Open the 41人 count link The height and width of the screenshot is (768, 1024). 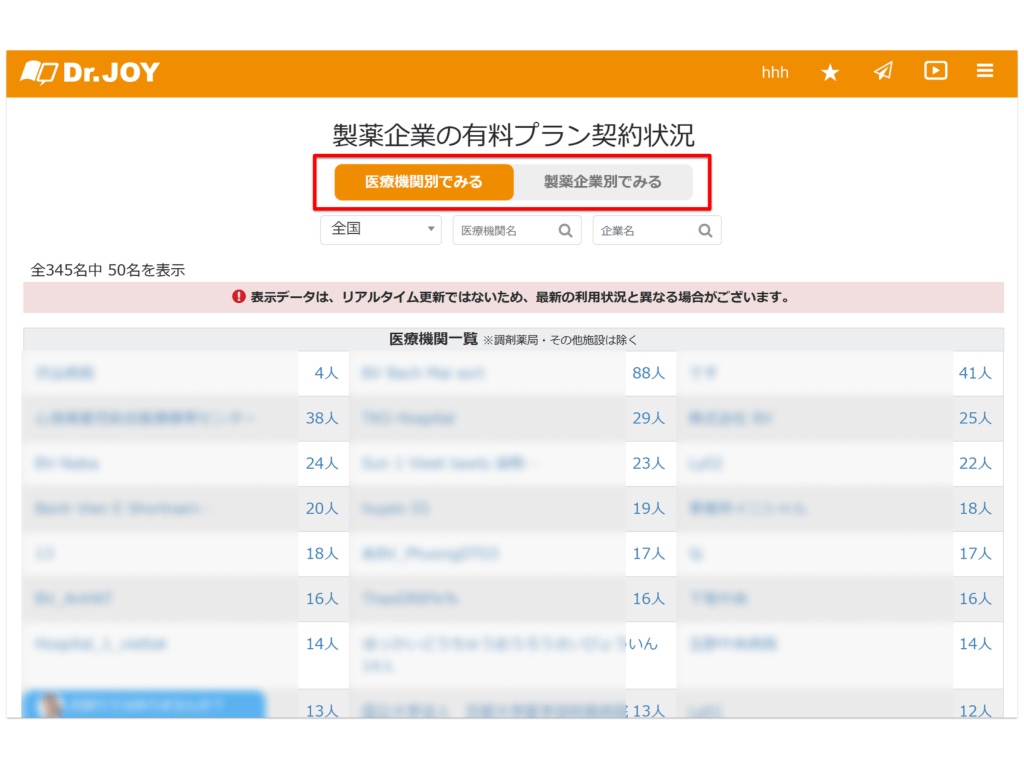[975, 373]
